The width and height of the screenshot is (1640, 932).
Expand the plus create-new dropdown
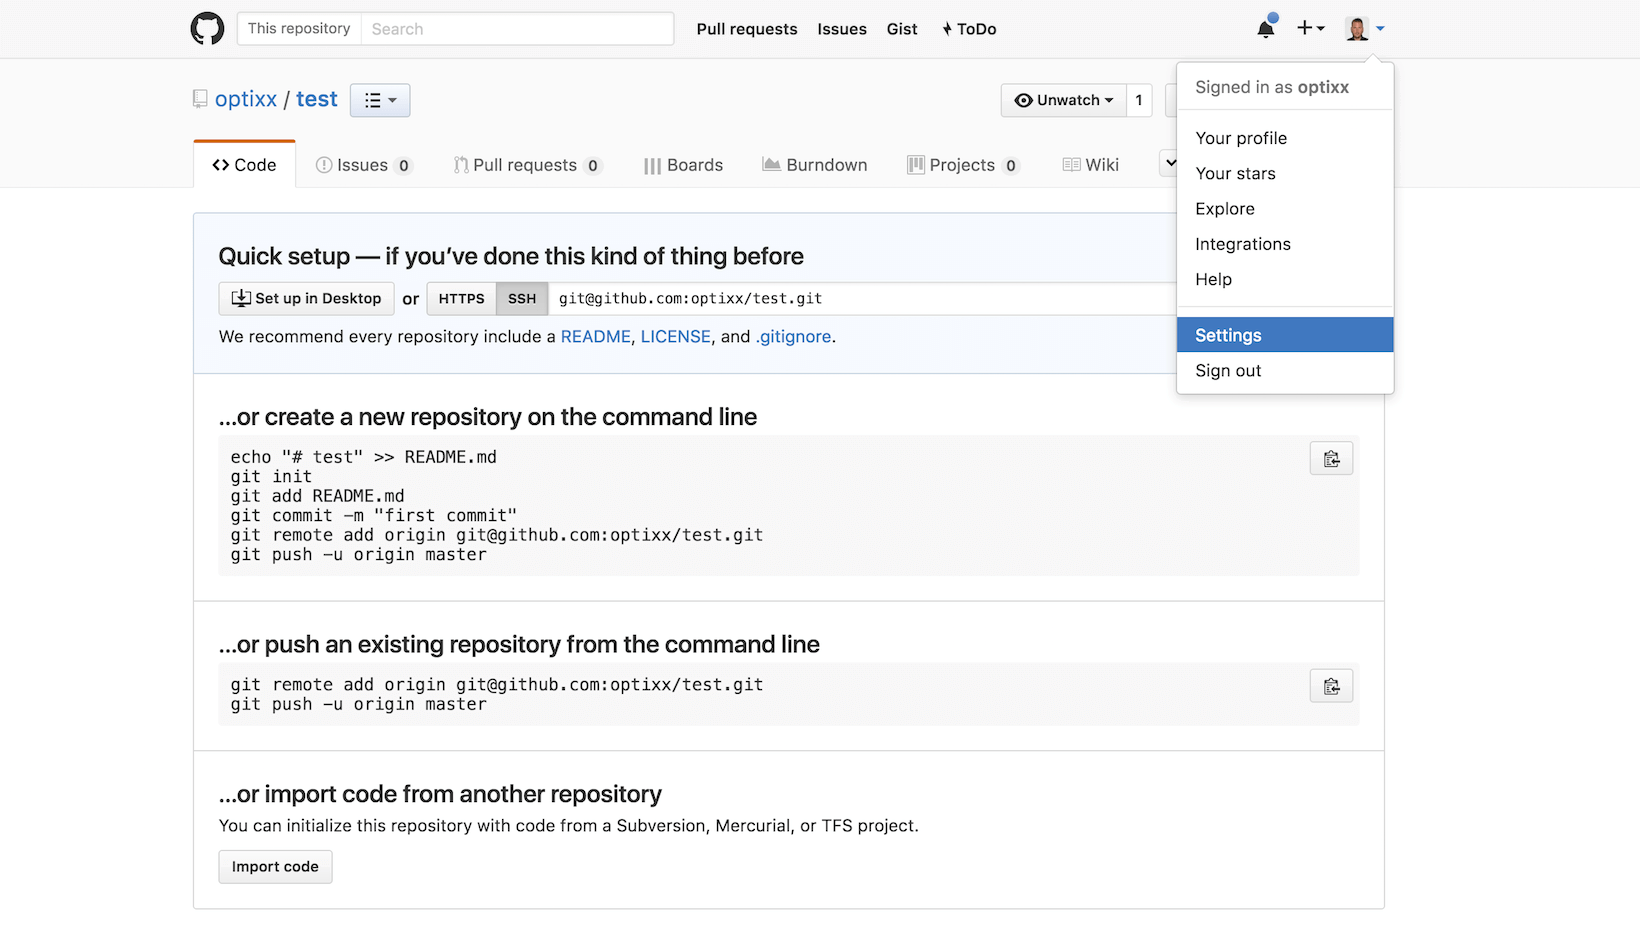1310,29
